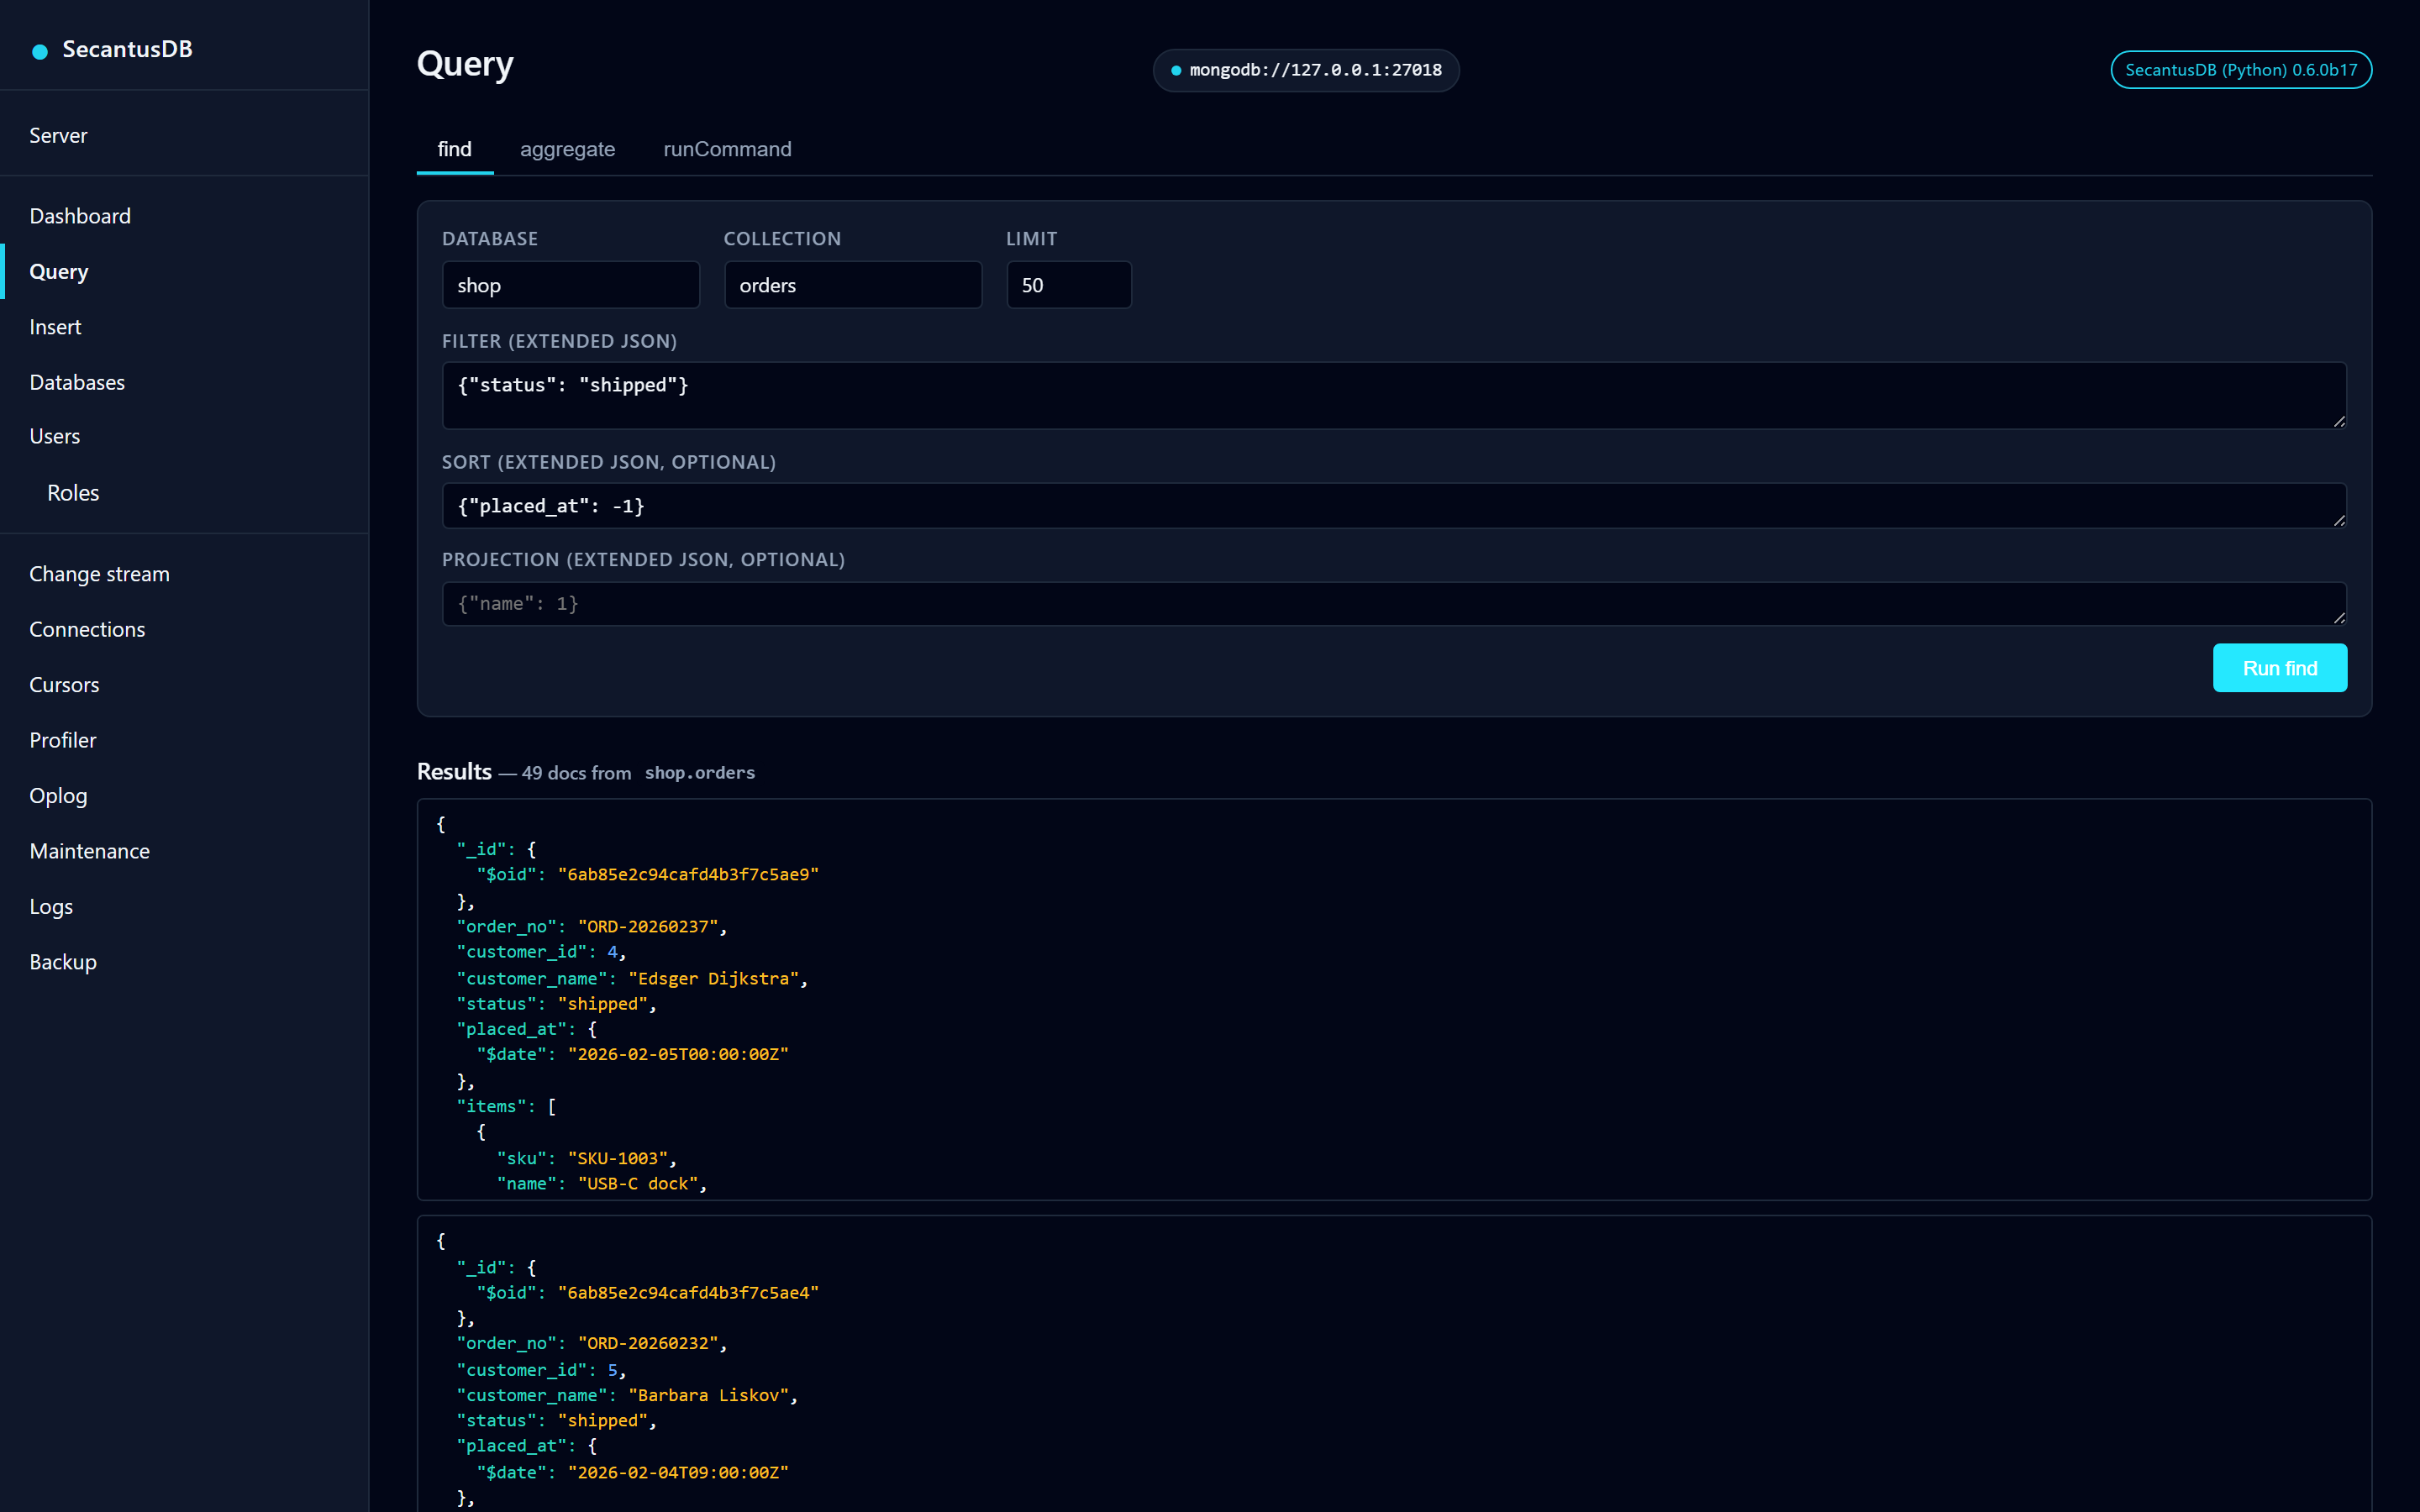Viewport: 2420px width, 1512px height.
Task: Click the order number "ORD-20260237"
Action: (648, 927)
